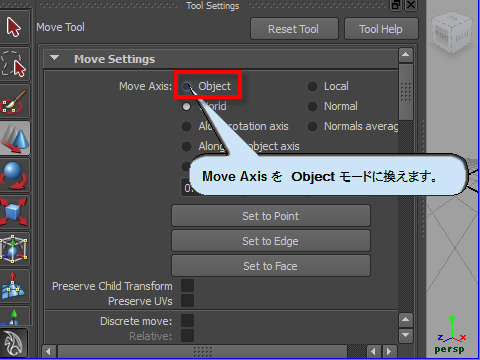Toggle the Relative checkbox
This screenshot has width=480, height=360.
click(x=187, y=336)
